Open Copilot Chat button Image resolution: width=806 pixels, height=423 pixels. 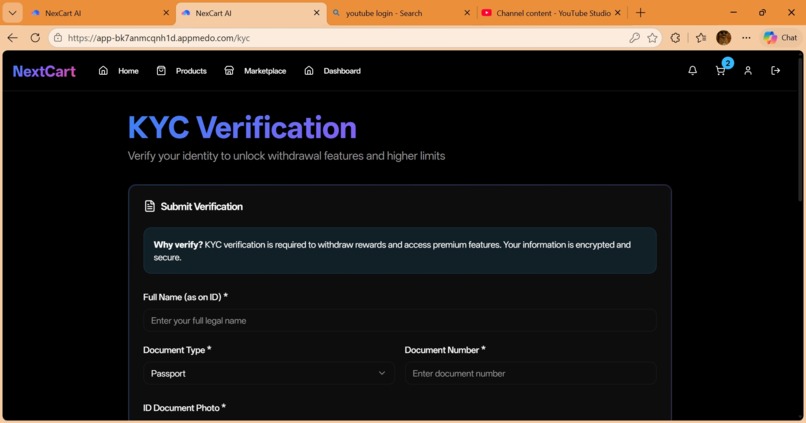pyautogui.click(x=780, y=38)
